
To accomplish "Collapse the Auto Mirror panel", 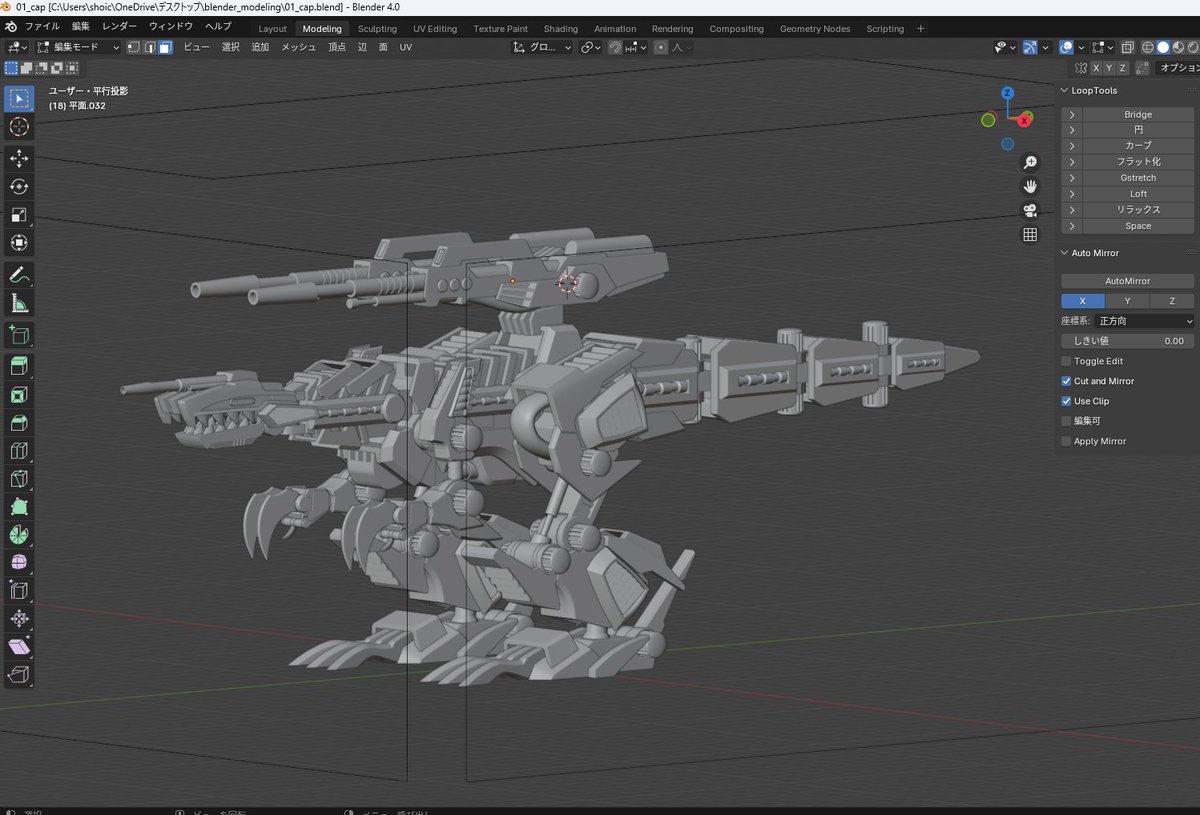I will point(1065,253).
